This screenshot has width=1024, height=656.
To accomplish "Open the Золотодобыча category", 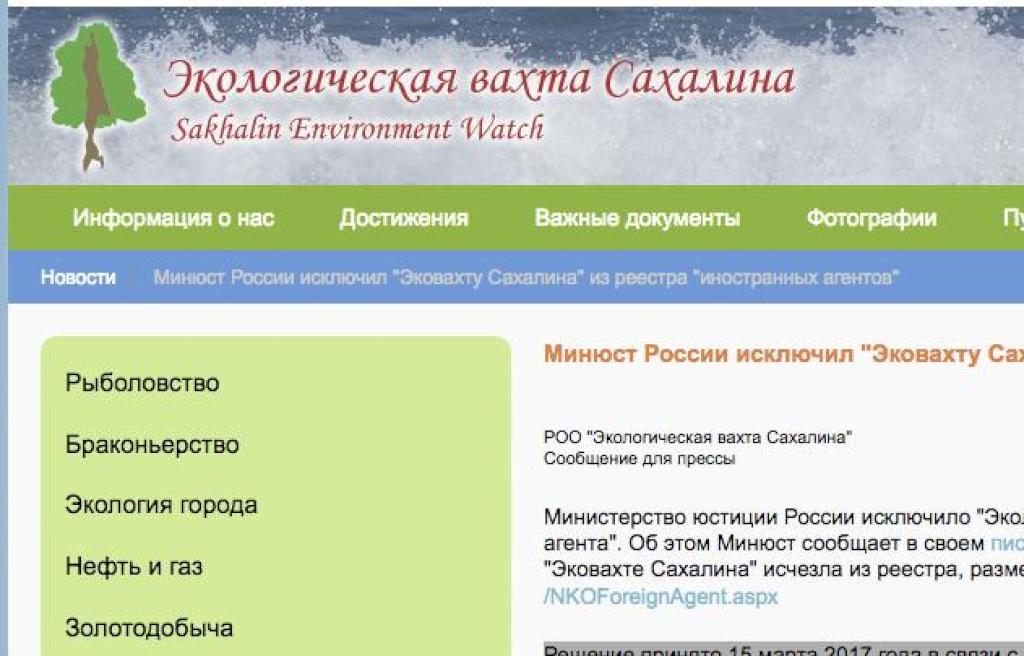I will (x=149, y=628).
